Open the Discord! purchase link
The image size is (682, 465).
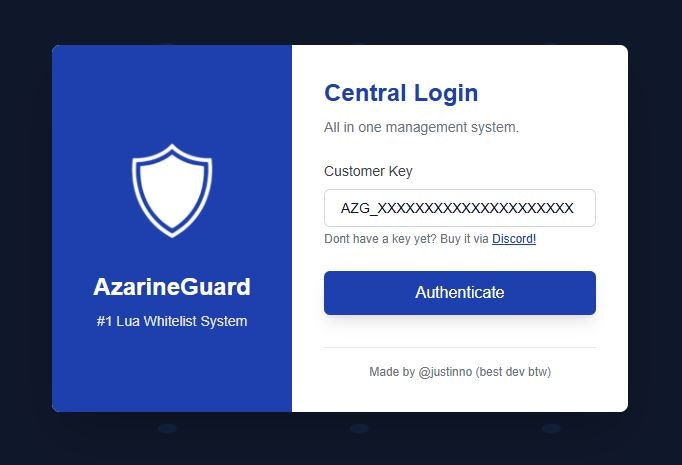click(514, 239)
